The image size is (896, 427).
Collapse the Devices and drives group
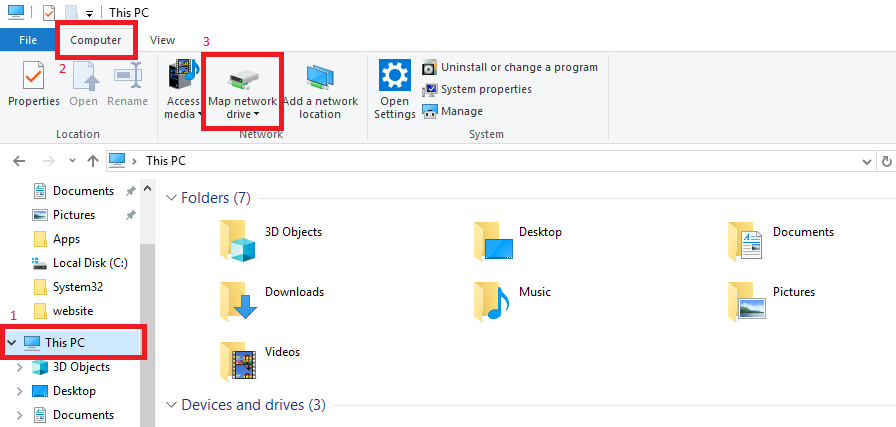point(171,405)
